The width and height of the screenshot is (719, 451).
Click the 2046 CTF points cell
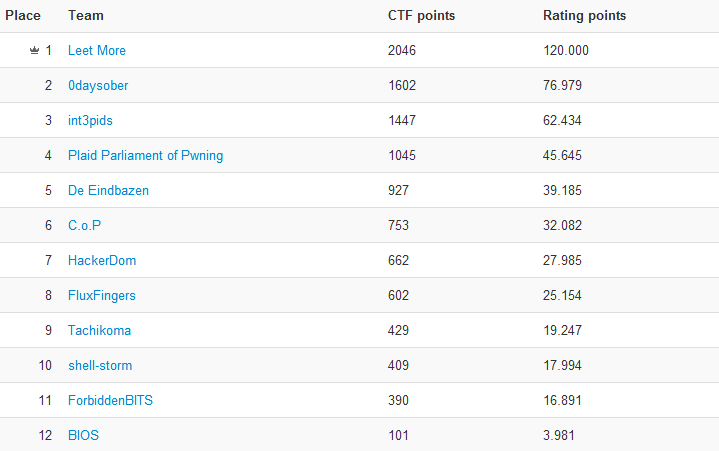pyautogui.click(x=402, y=50)
